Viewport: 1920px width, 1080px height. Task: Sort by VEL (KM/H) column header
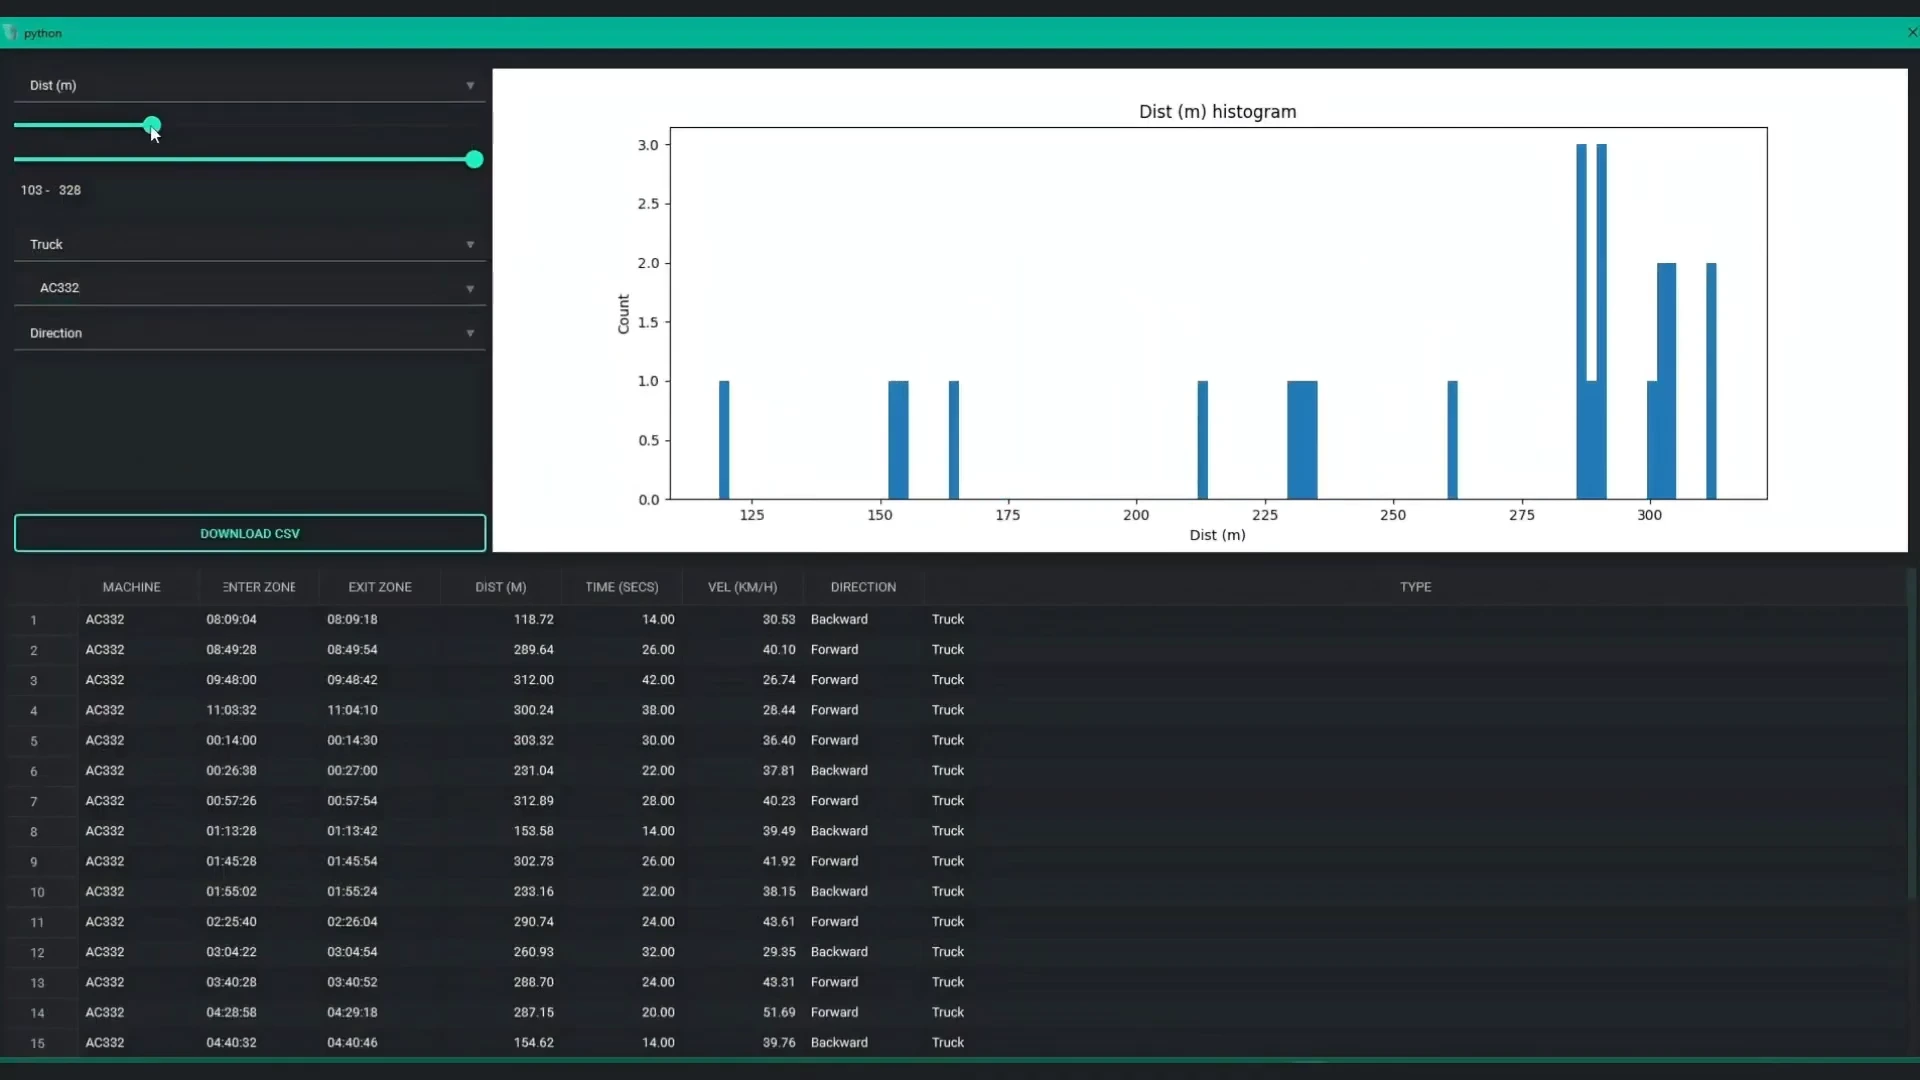pyautogui.click(x=742, y=587)
